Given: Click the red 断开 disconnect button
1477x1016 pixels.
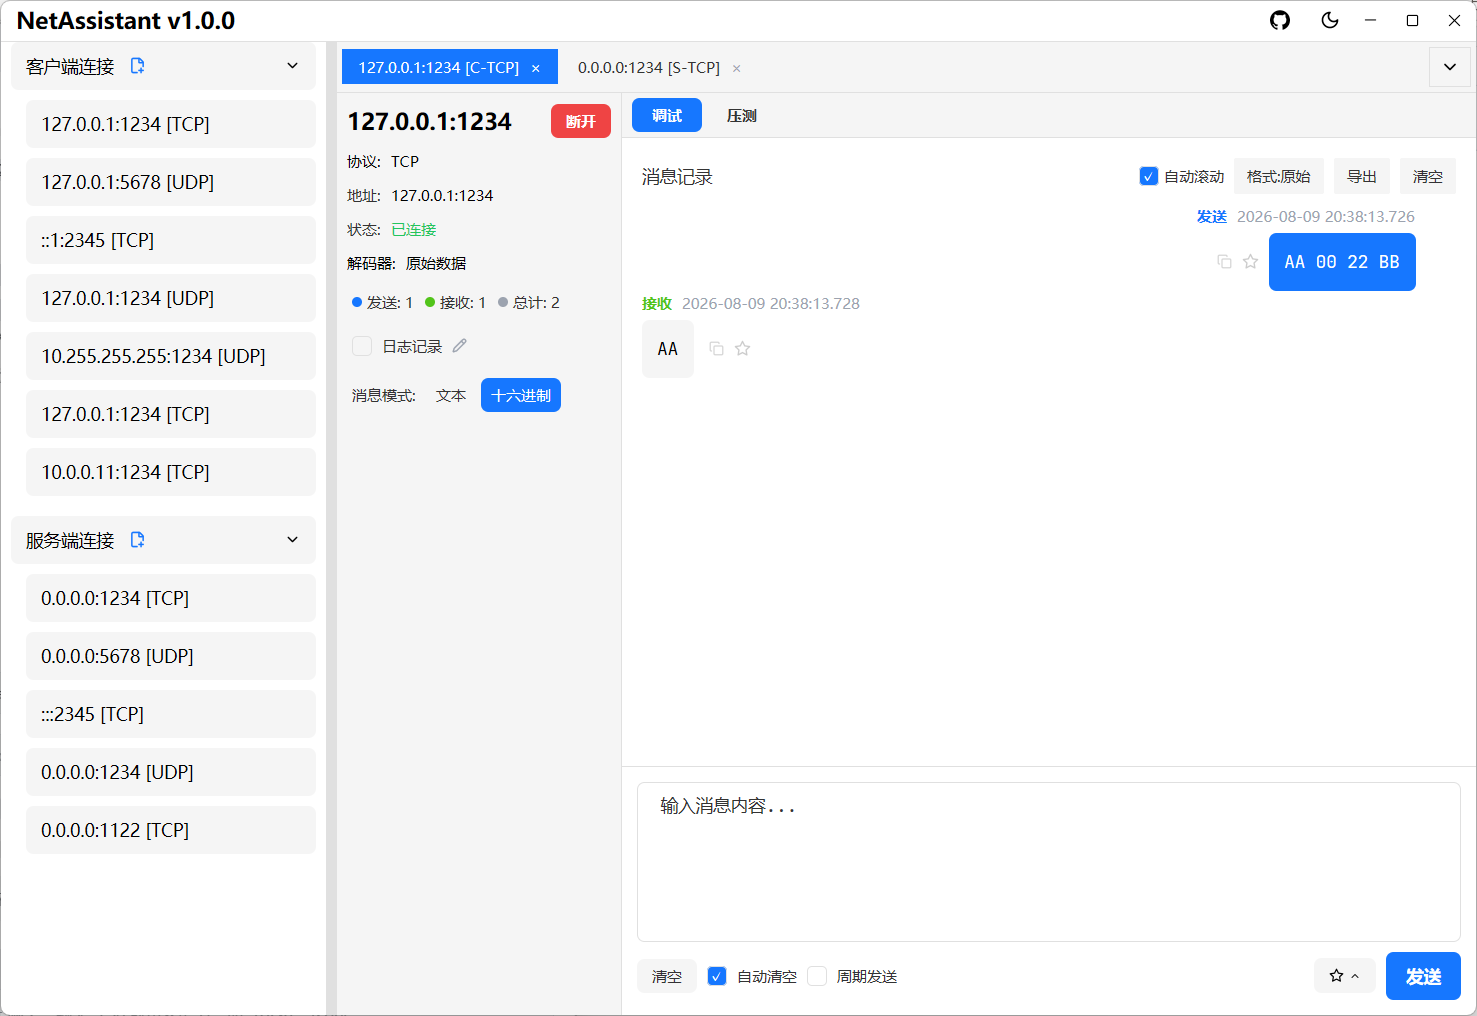Looking at the screenshot, I should pos(581,121).
